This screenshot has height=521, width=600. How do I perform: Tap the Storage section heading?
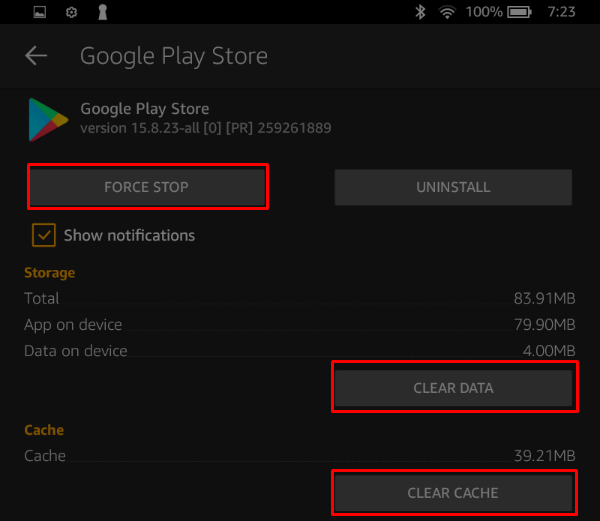click(x=50, y=273)
